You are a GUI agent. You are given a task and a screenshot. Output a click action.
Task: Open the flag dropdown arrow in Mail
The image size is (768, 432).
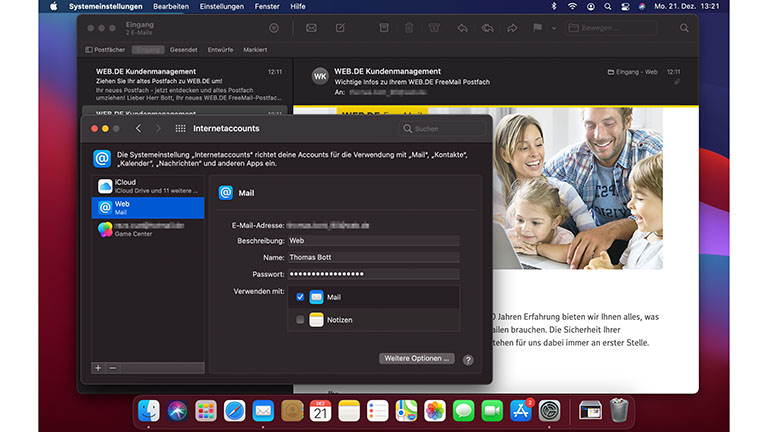point(553,28)
